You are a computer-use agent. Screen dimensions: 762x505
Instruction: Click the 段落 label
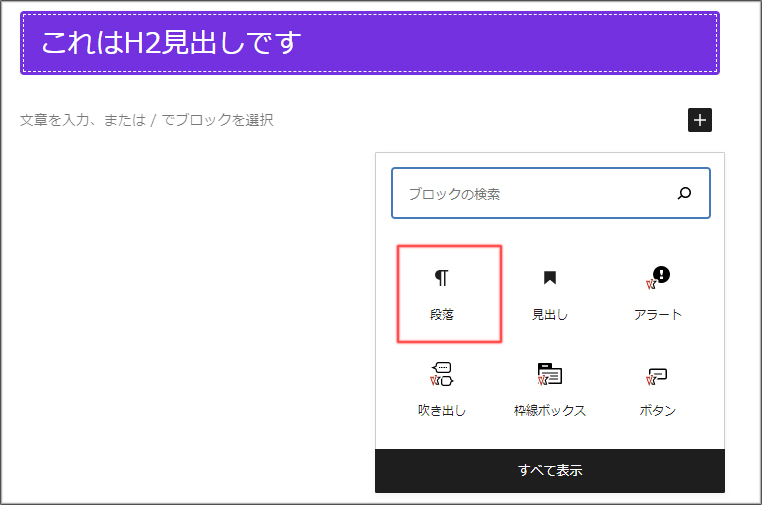point(441,315)
